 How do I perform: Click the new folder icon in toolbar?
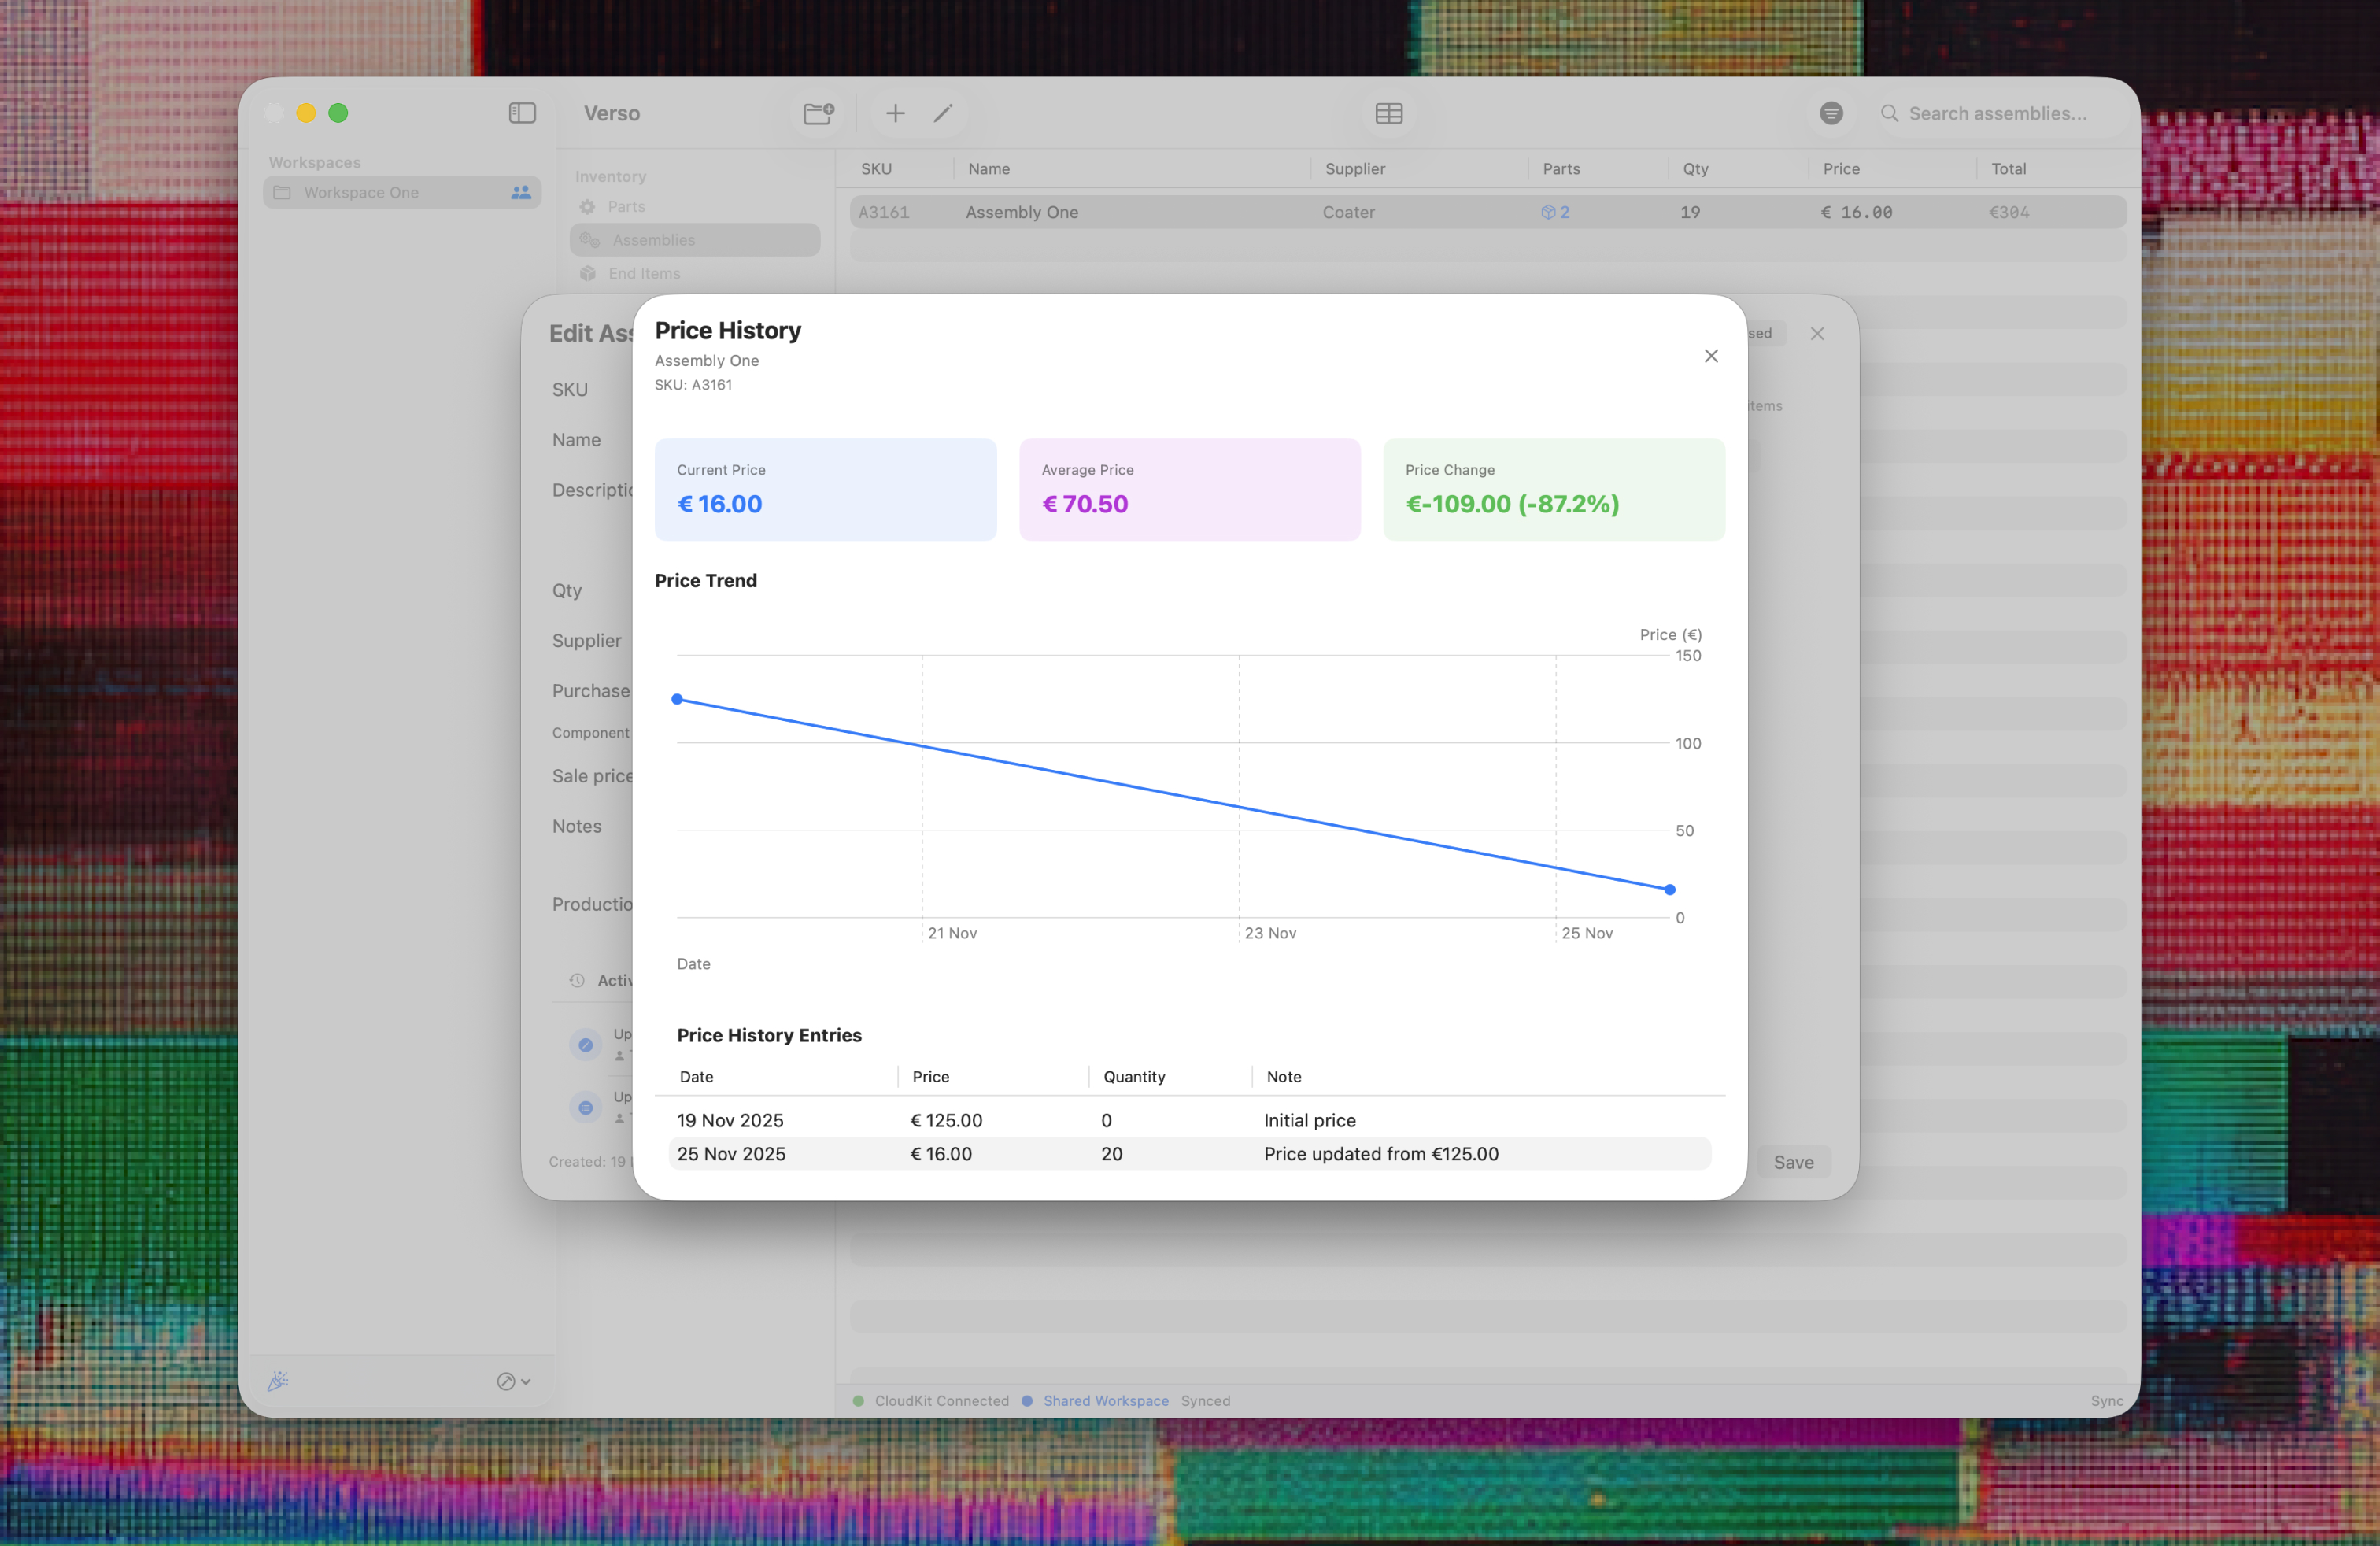point(819,113)
